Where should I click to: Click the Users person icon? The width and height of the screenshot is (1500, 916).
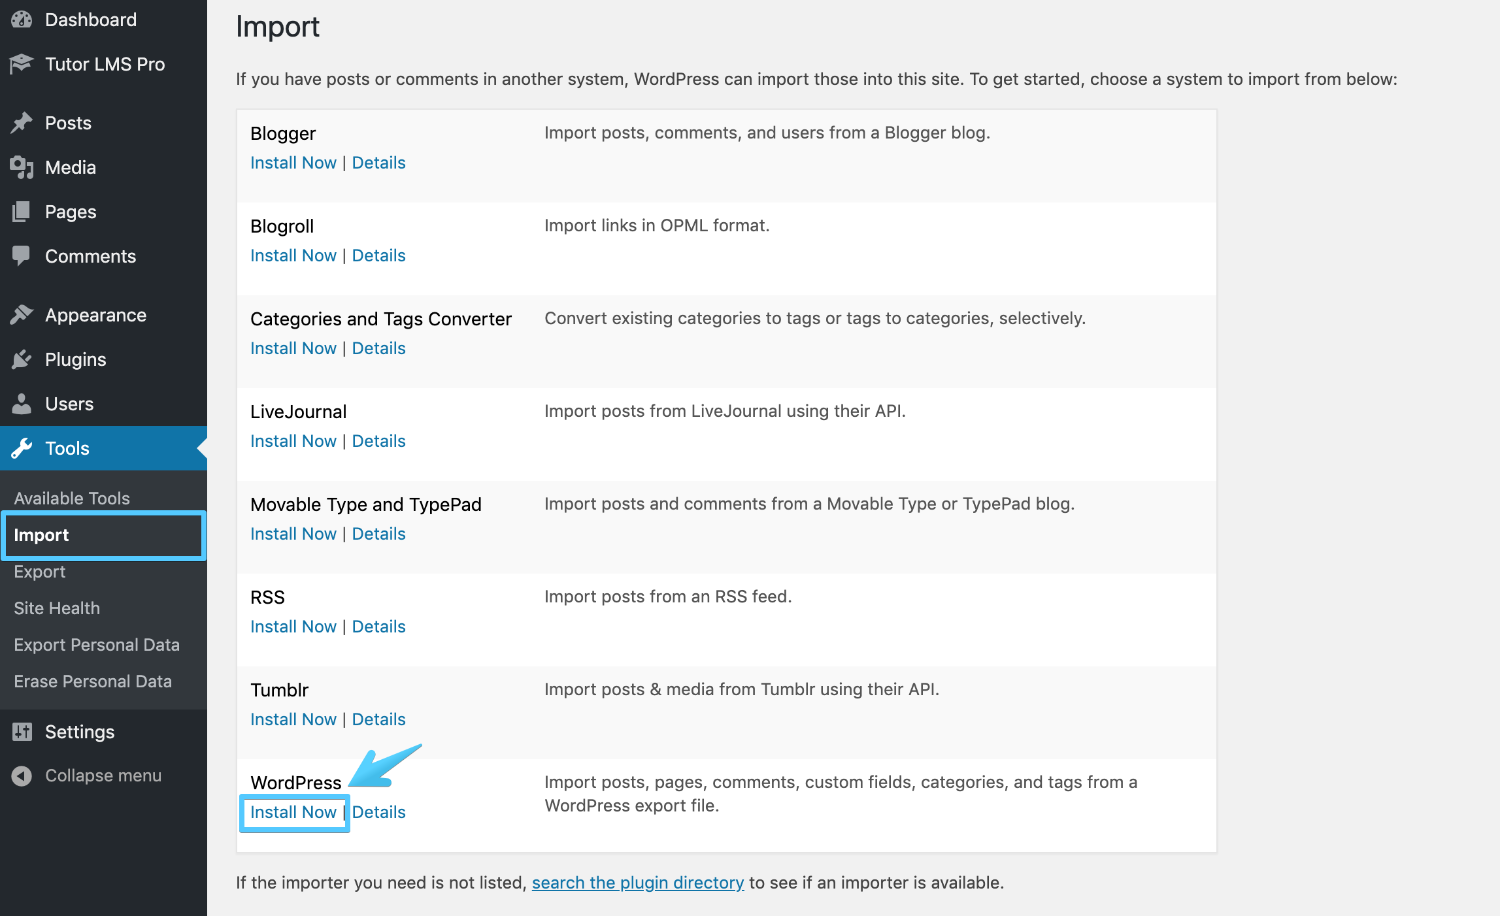21,404
